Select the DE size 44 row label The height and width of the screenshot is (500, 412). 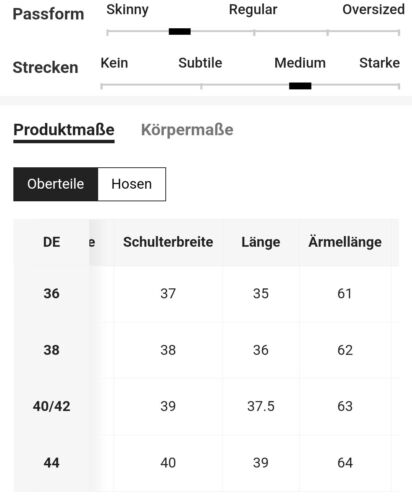click(52, 463)
